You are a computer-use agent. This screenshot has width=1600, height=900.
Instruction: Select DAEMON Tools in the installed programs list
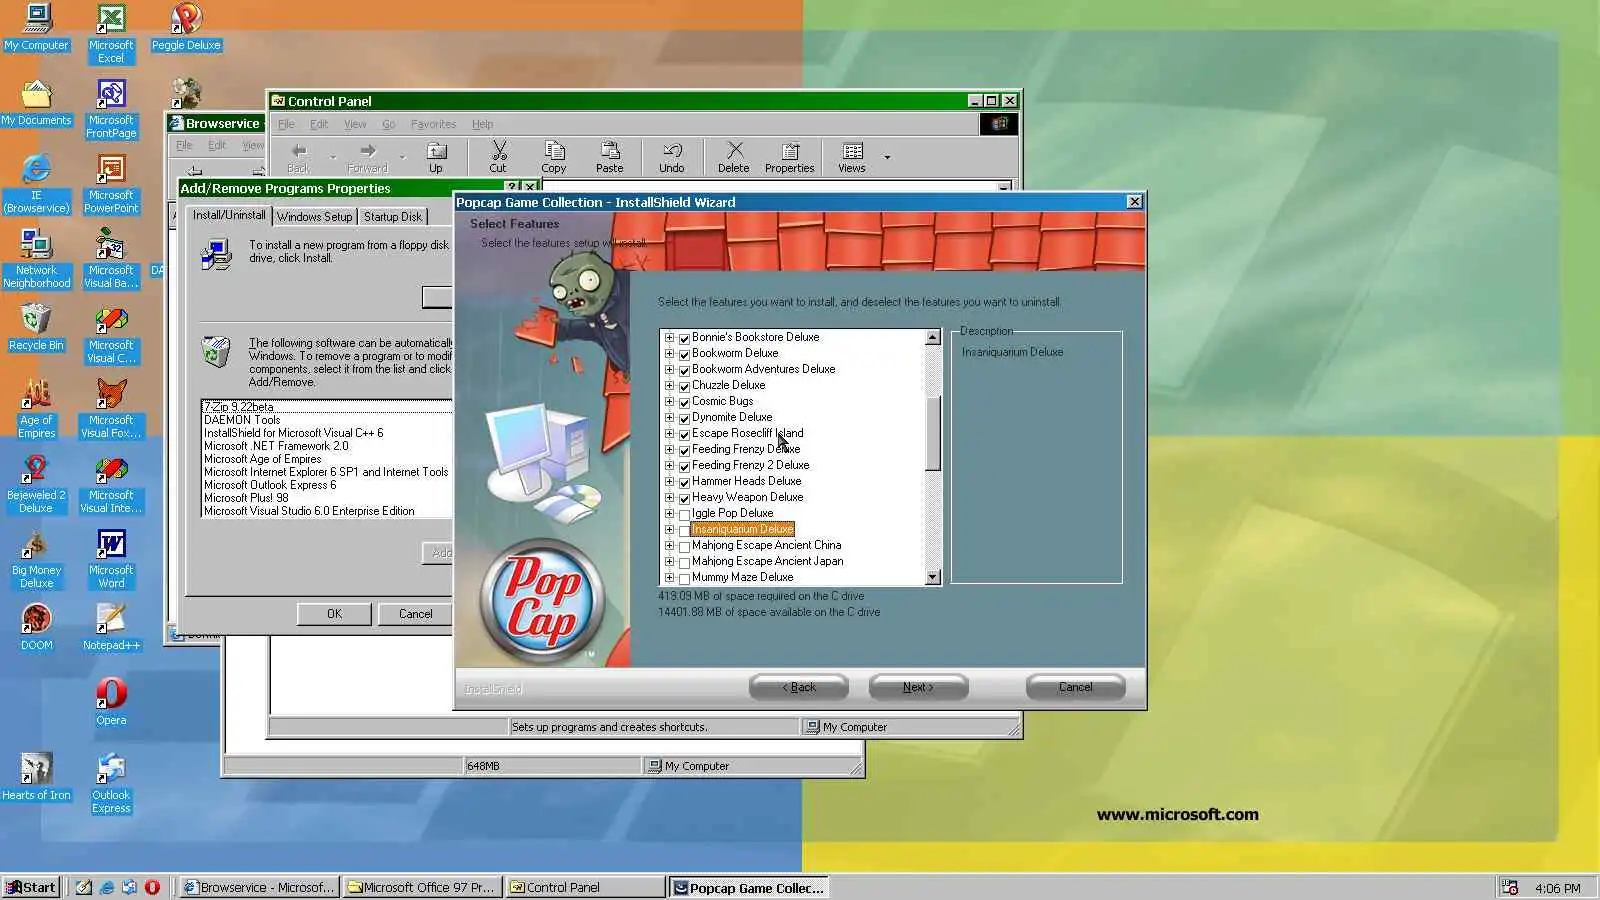click(x=242, y=420)
